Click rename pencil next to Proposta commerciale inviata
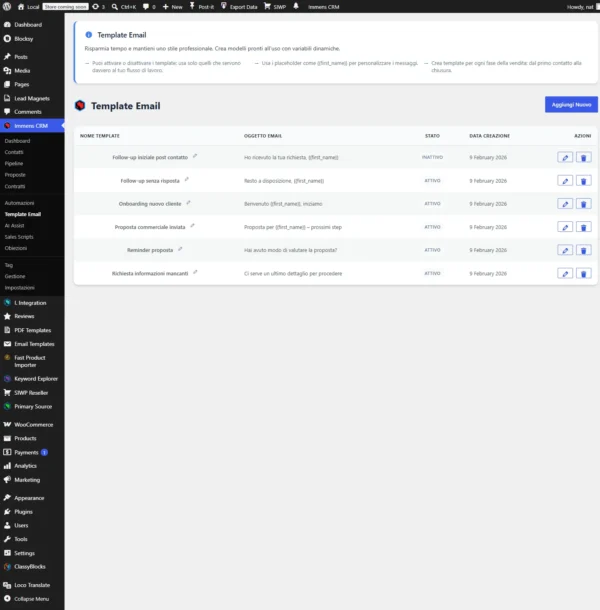 coord(192,226)
